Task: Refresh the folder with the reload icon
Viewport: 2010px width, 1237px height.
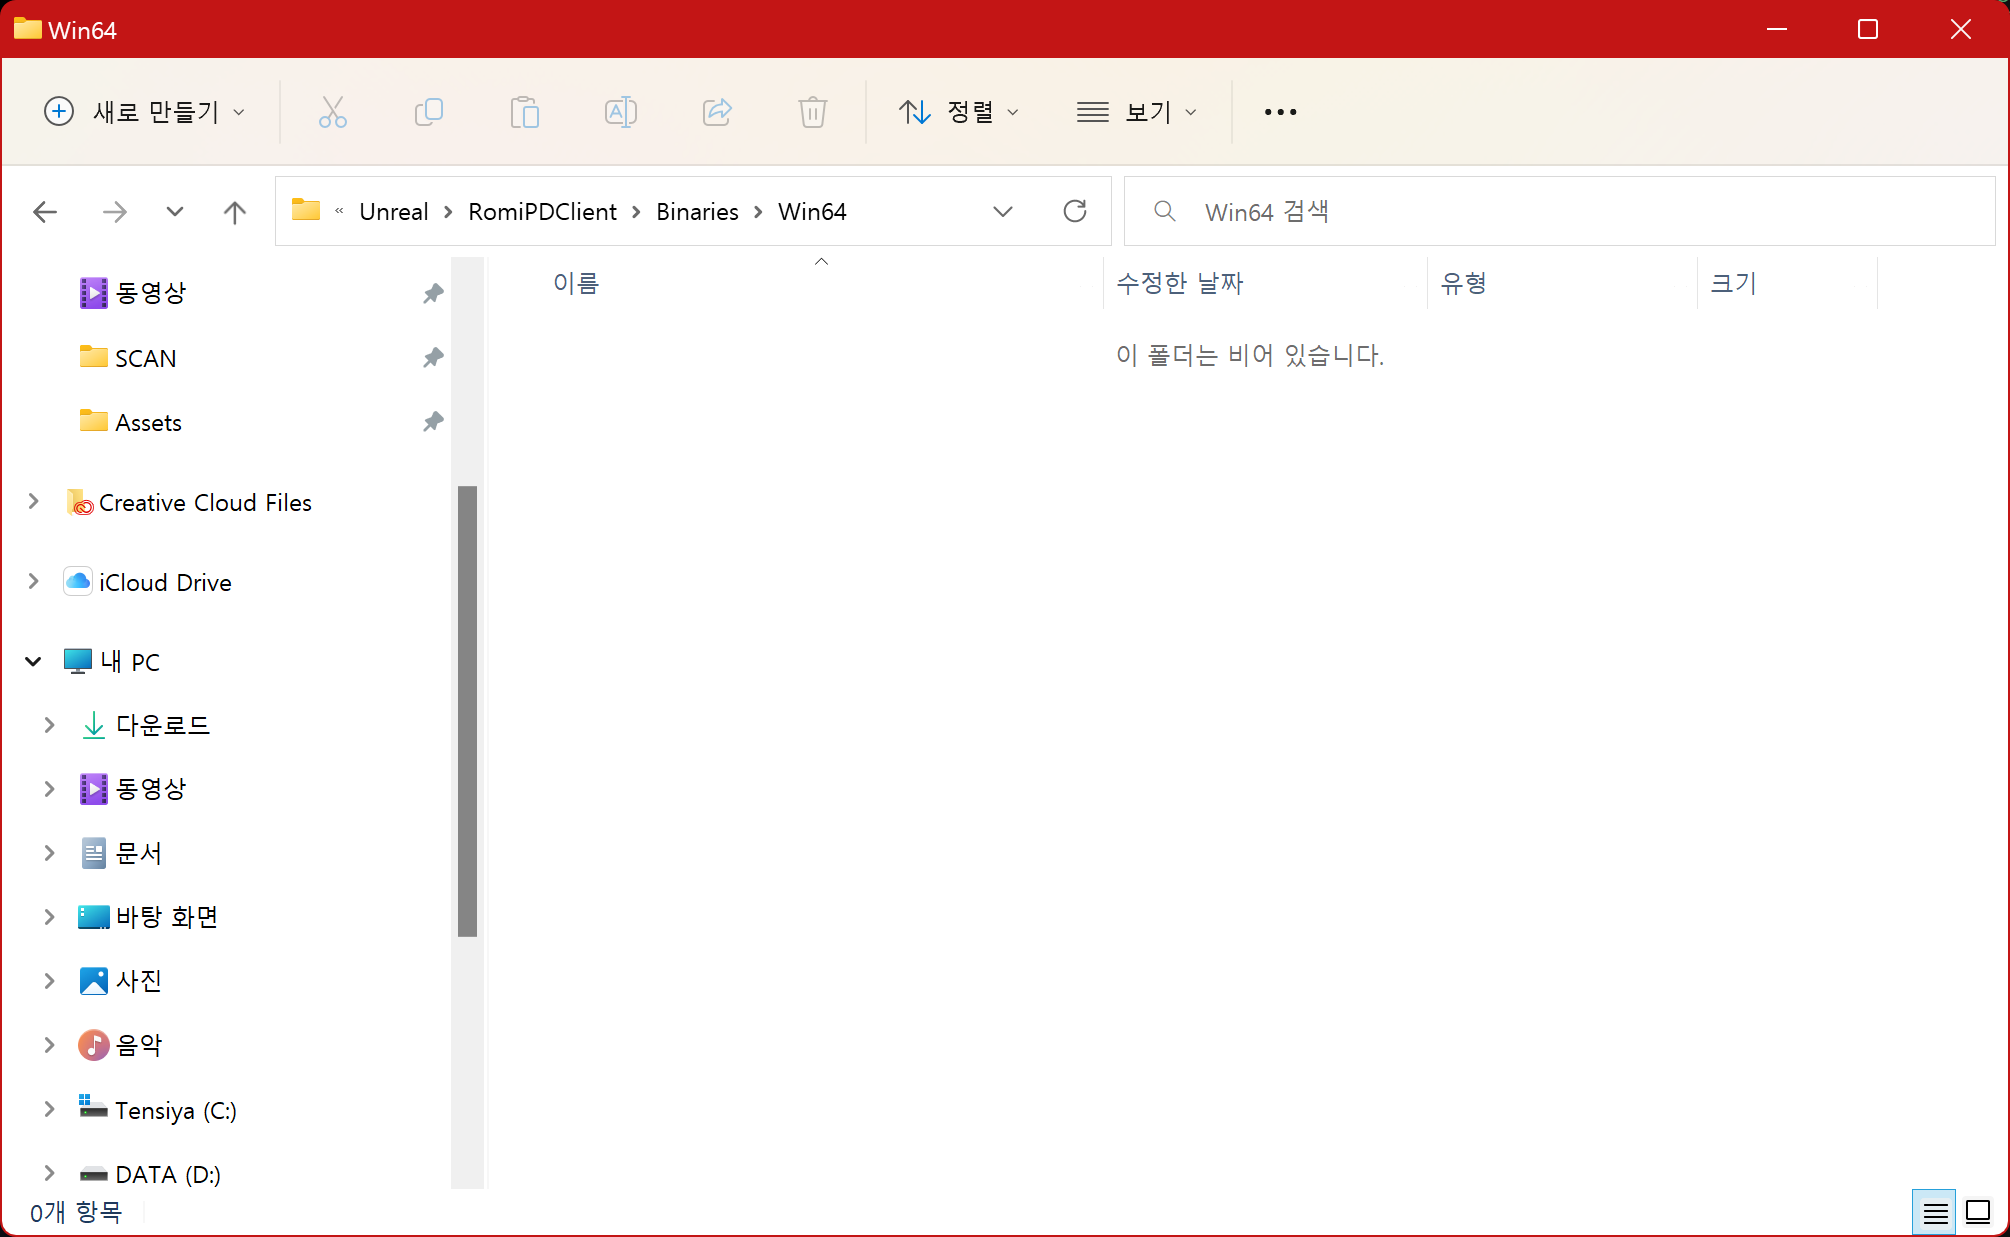Action: pos(1075,211)
